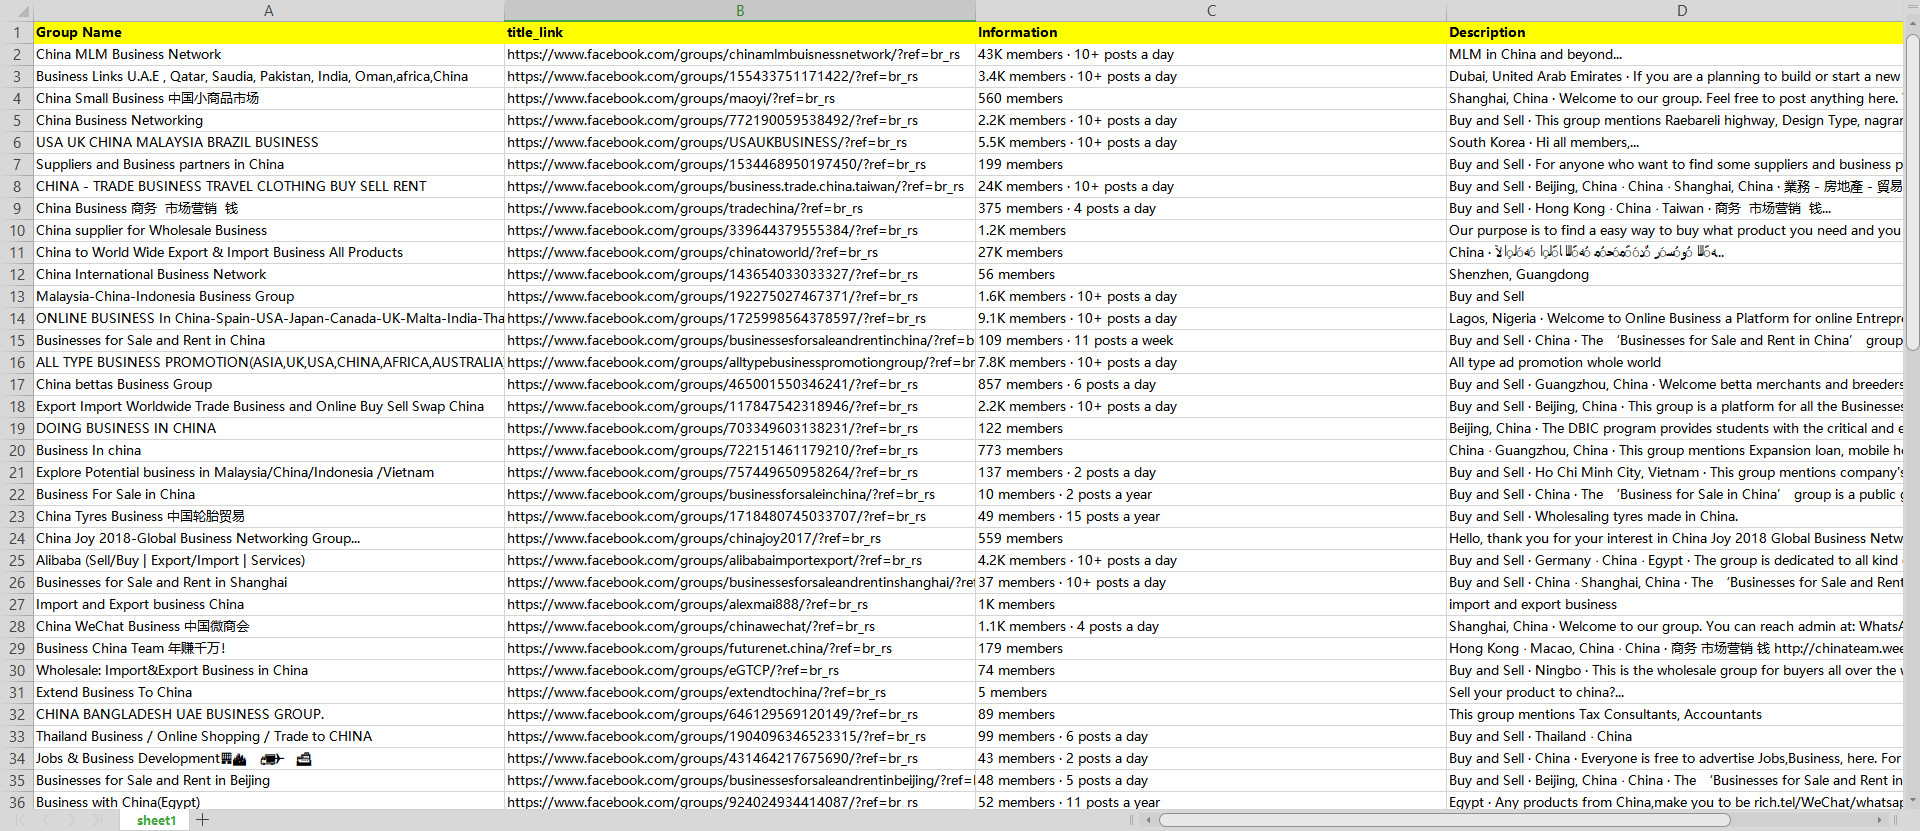The height and width of the screenshot is (831, 1920).
Task: Select description cell import and export business
Action: (x=1675, y=604)
